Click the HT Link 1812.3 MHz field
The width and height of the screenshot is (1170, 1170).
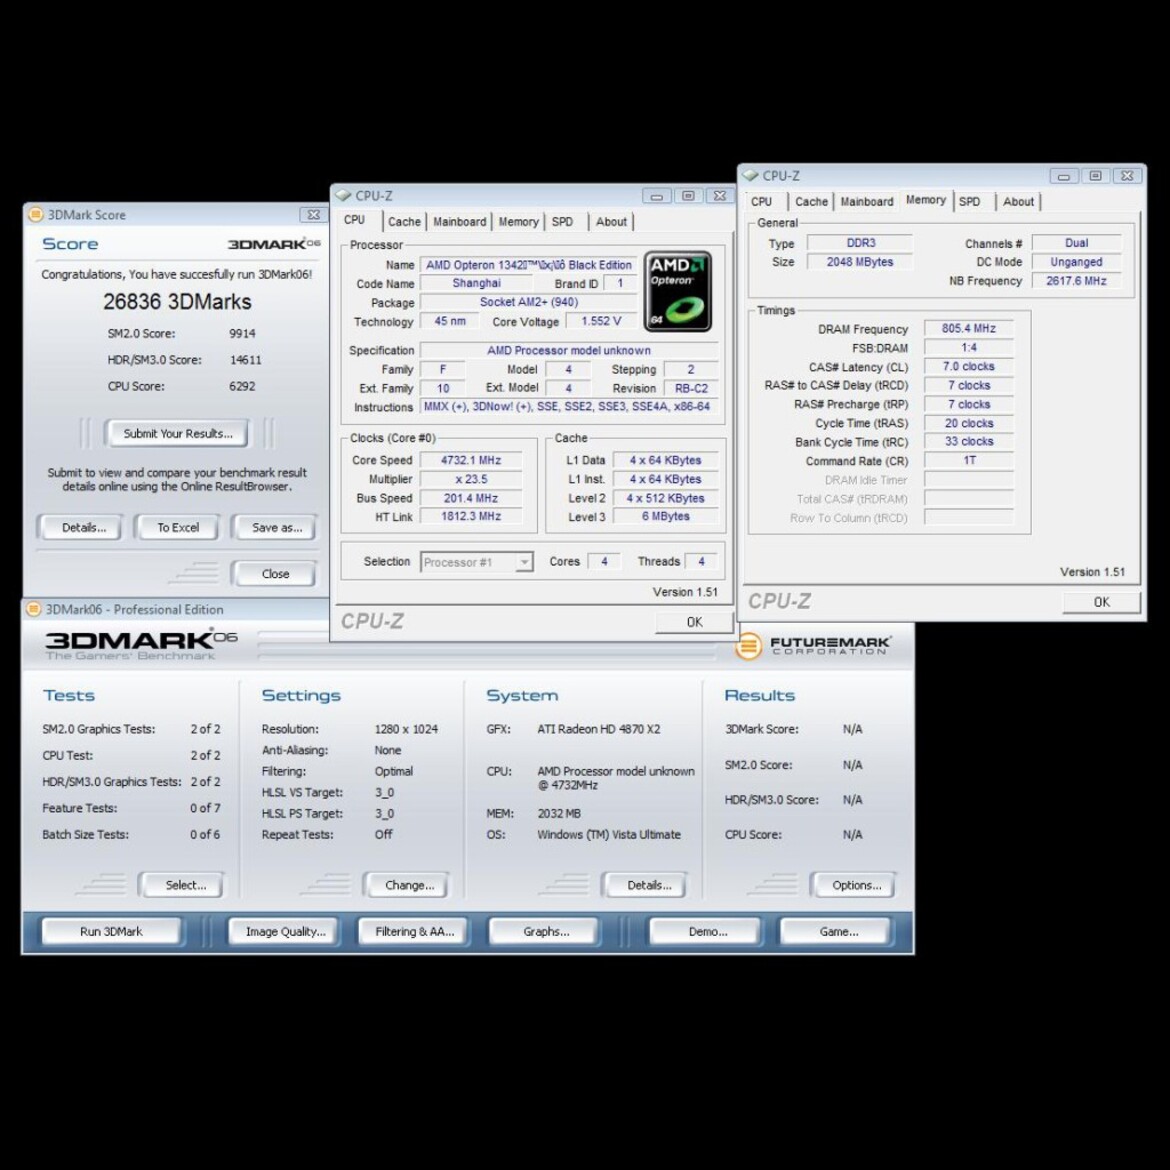[470, 516]
